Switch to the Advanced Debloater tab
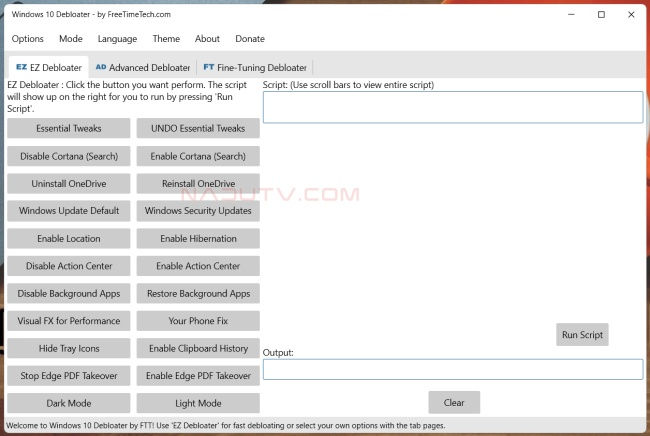 pyautogui.click(x=143, y=67)
